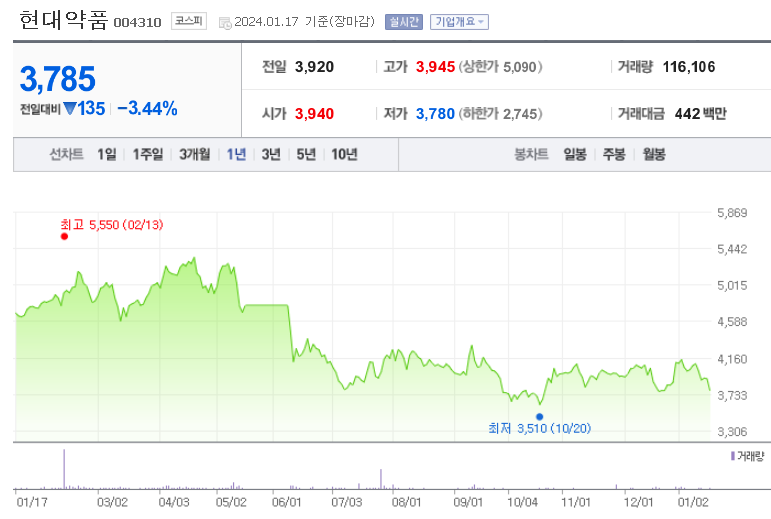Open the 월봉 candlestick chart

coord(654,154)
